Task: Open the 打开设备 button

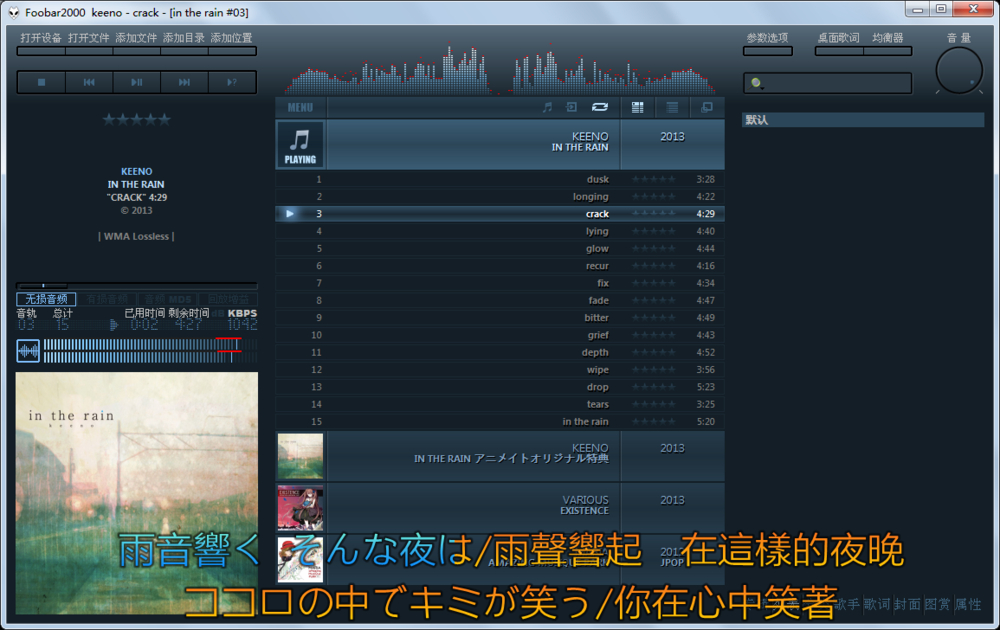Action: 41,38
